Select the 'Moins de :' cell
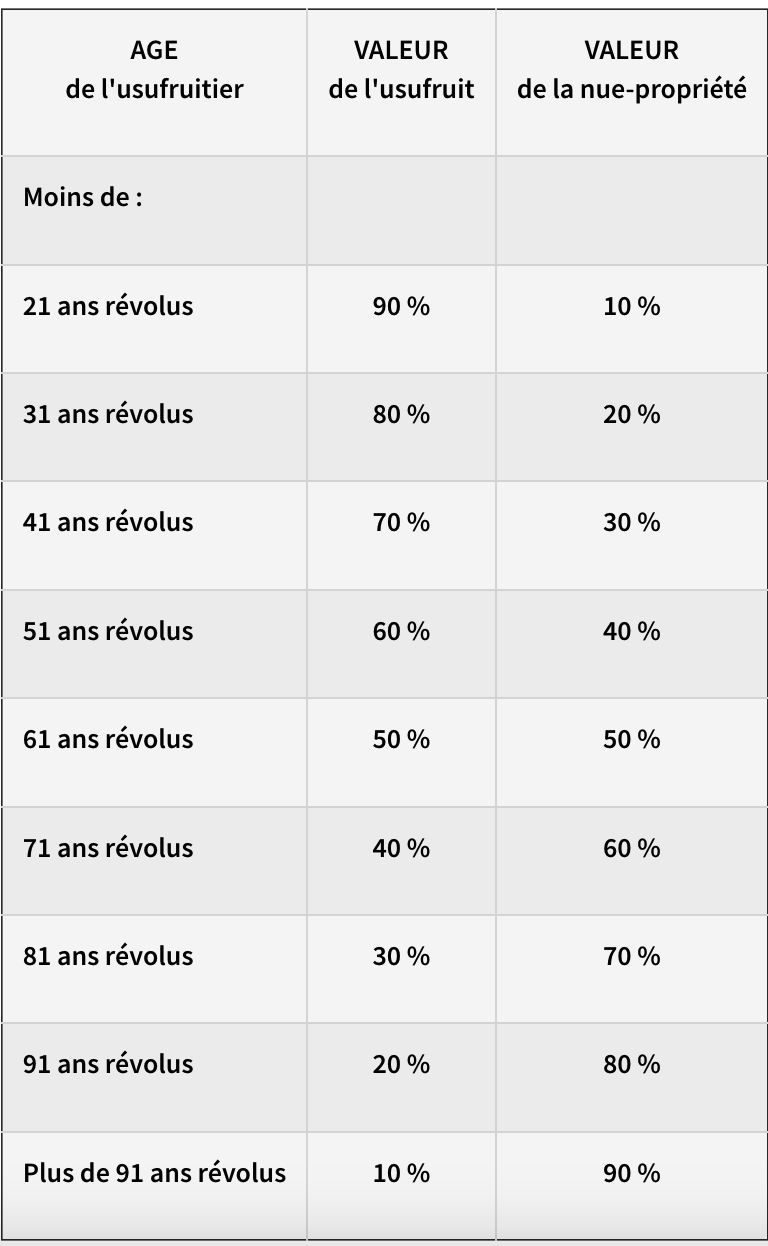This screenshot has height=1246, width=768. point(83,197)
